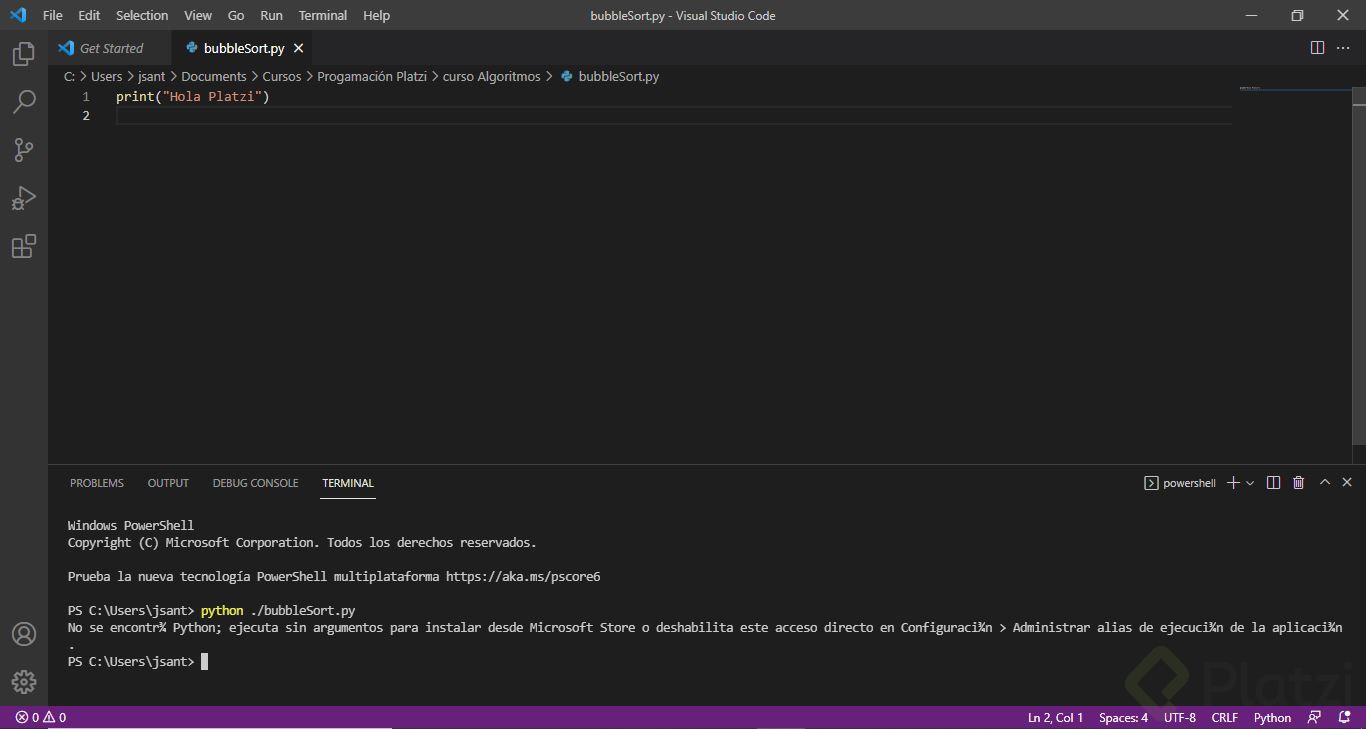1366x729 pixels.
Task: Open the Help menu
Action: 377,15
